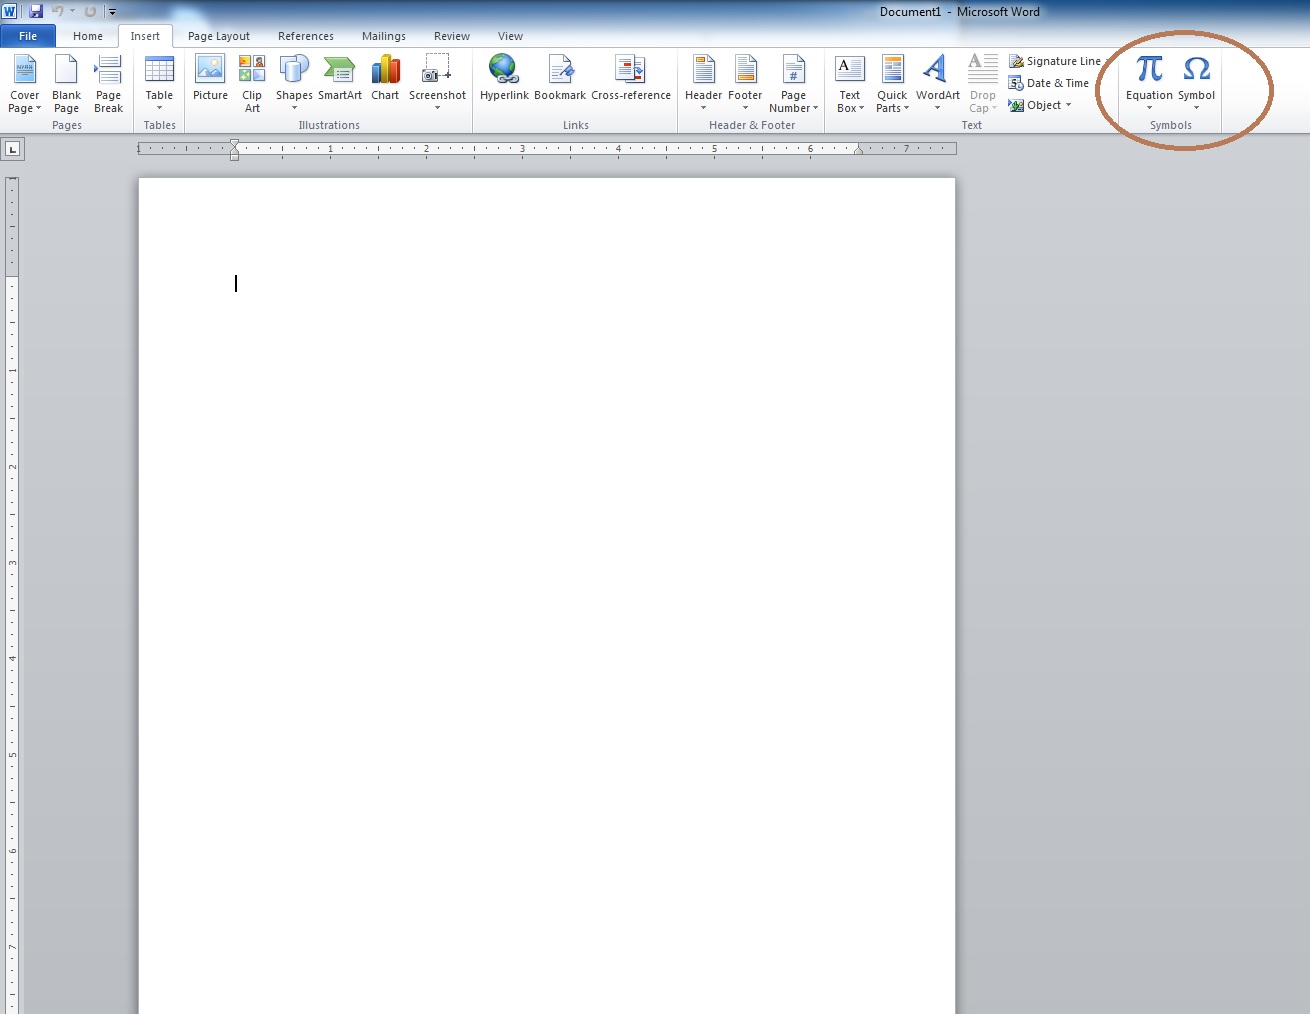This screenshot has width=1310, height=1014.
Task: Switch to the Page Layout tab
Action: 218,36
